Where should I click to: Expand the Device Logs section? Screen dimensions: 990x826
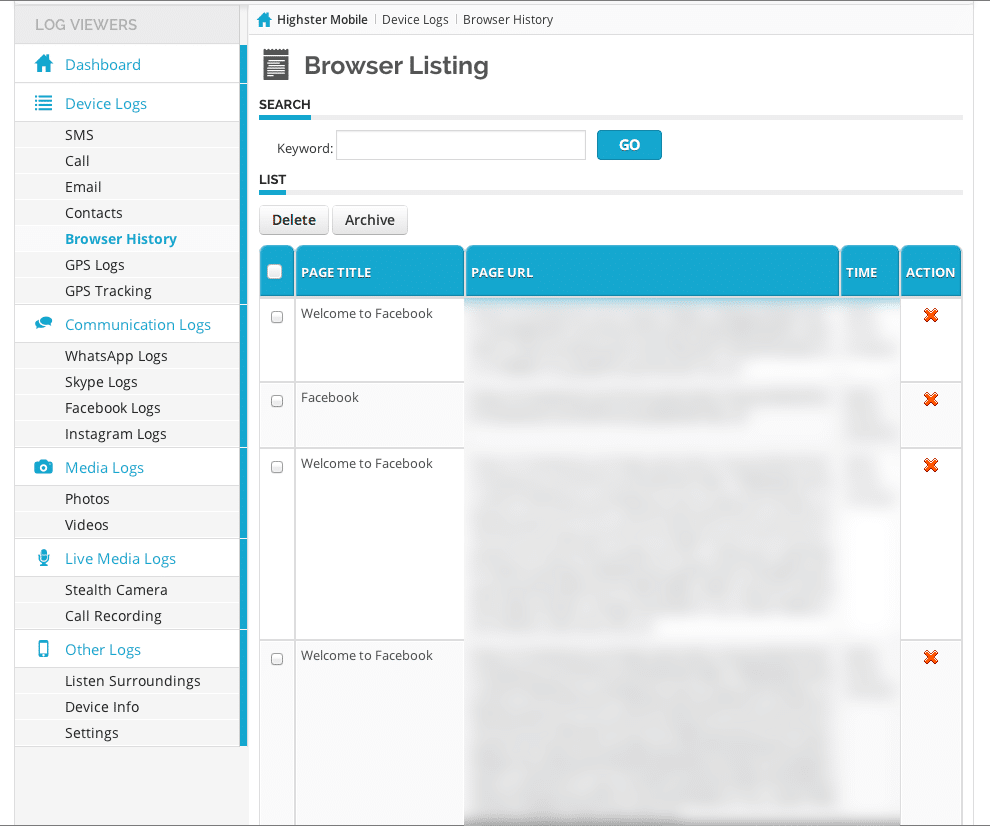(106, 104)
